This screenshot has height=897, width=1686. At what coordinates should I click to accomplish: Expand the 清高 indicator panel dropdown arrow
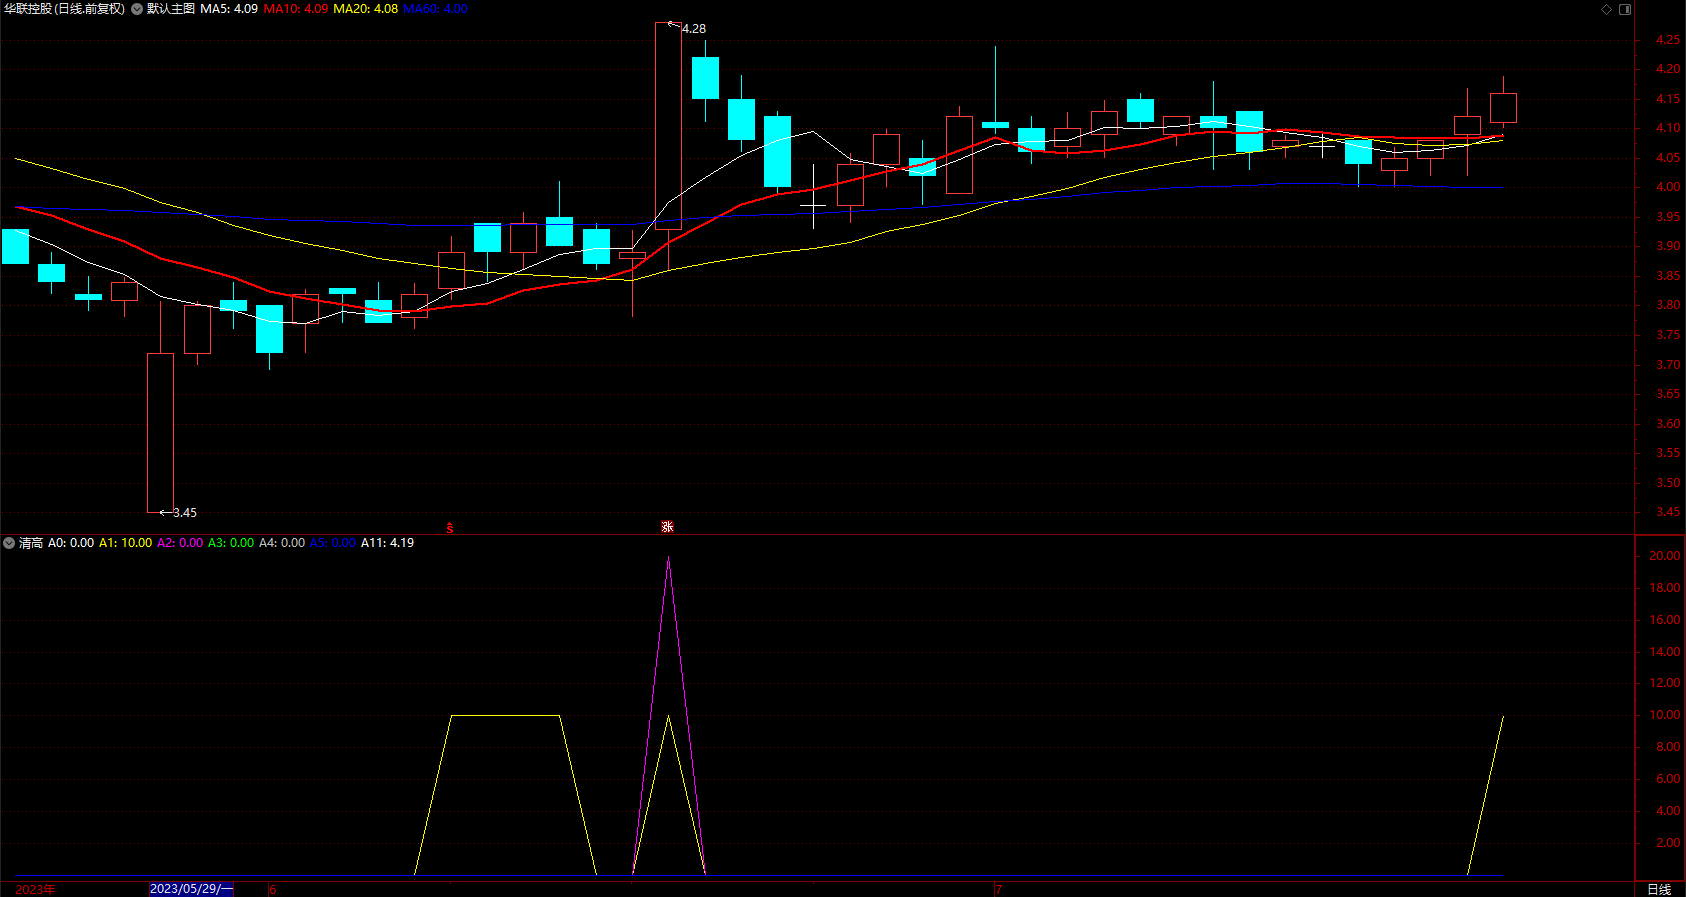tap(9, 543)
